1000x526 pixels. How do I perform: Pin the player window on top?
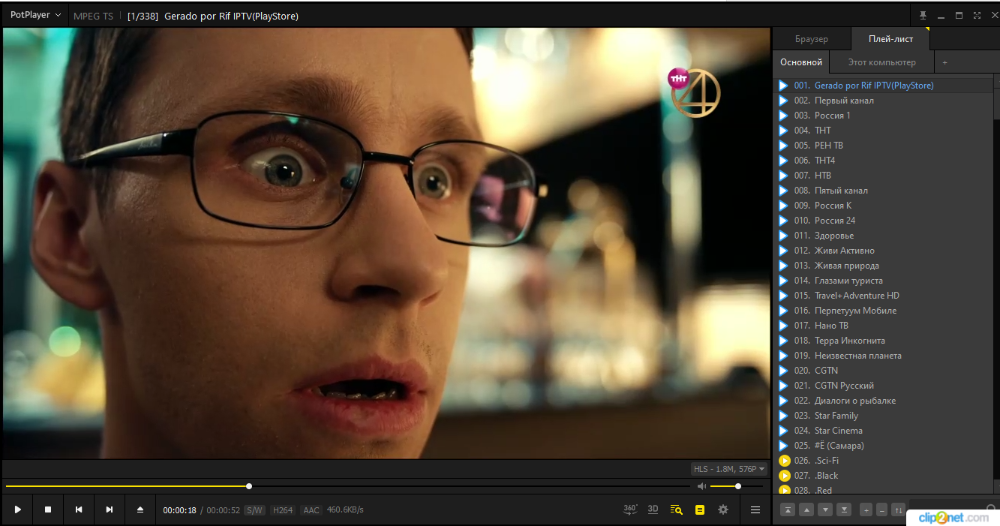point(922,15)
